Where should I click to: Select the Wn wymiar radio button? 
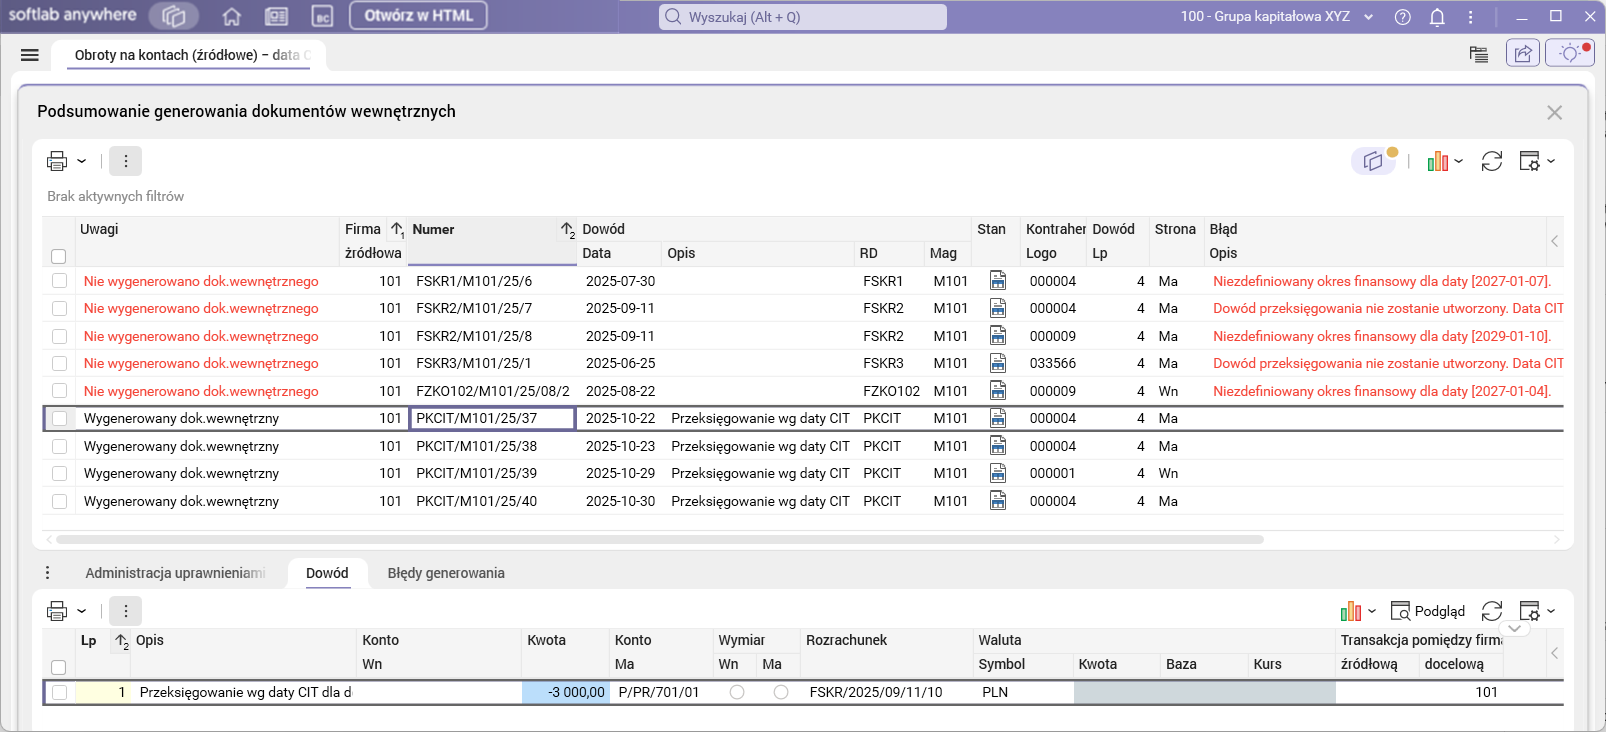pyautogui.click(x=737, y=692)
